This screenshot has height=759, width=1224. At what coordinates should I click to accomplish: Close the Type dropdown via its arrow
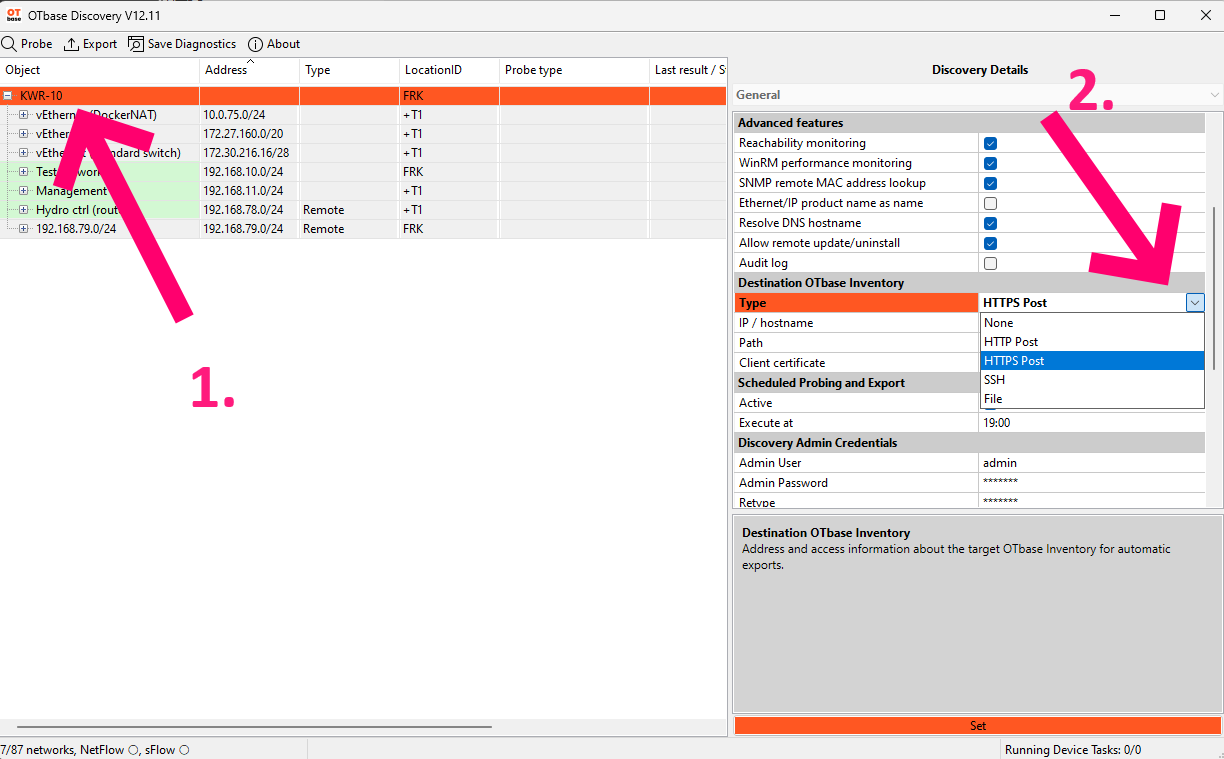pos(1195,302)
